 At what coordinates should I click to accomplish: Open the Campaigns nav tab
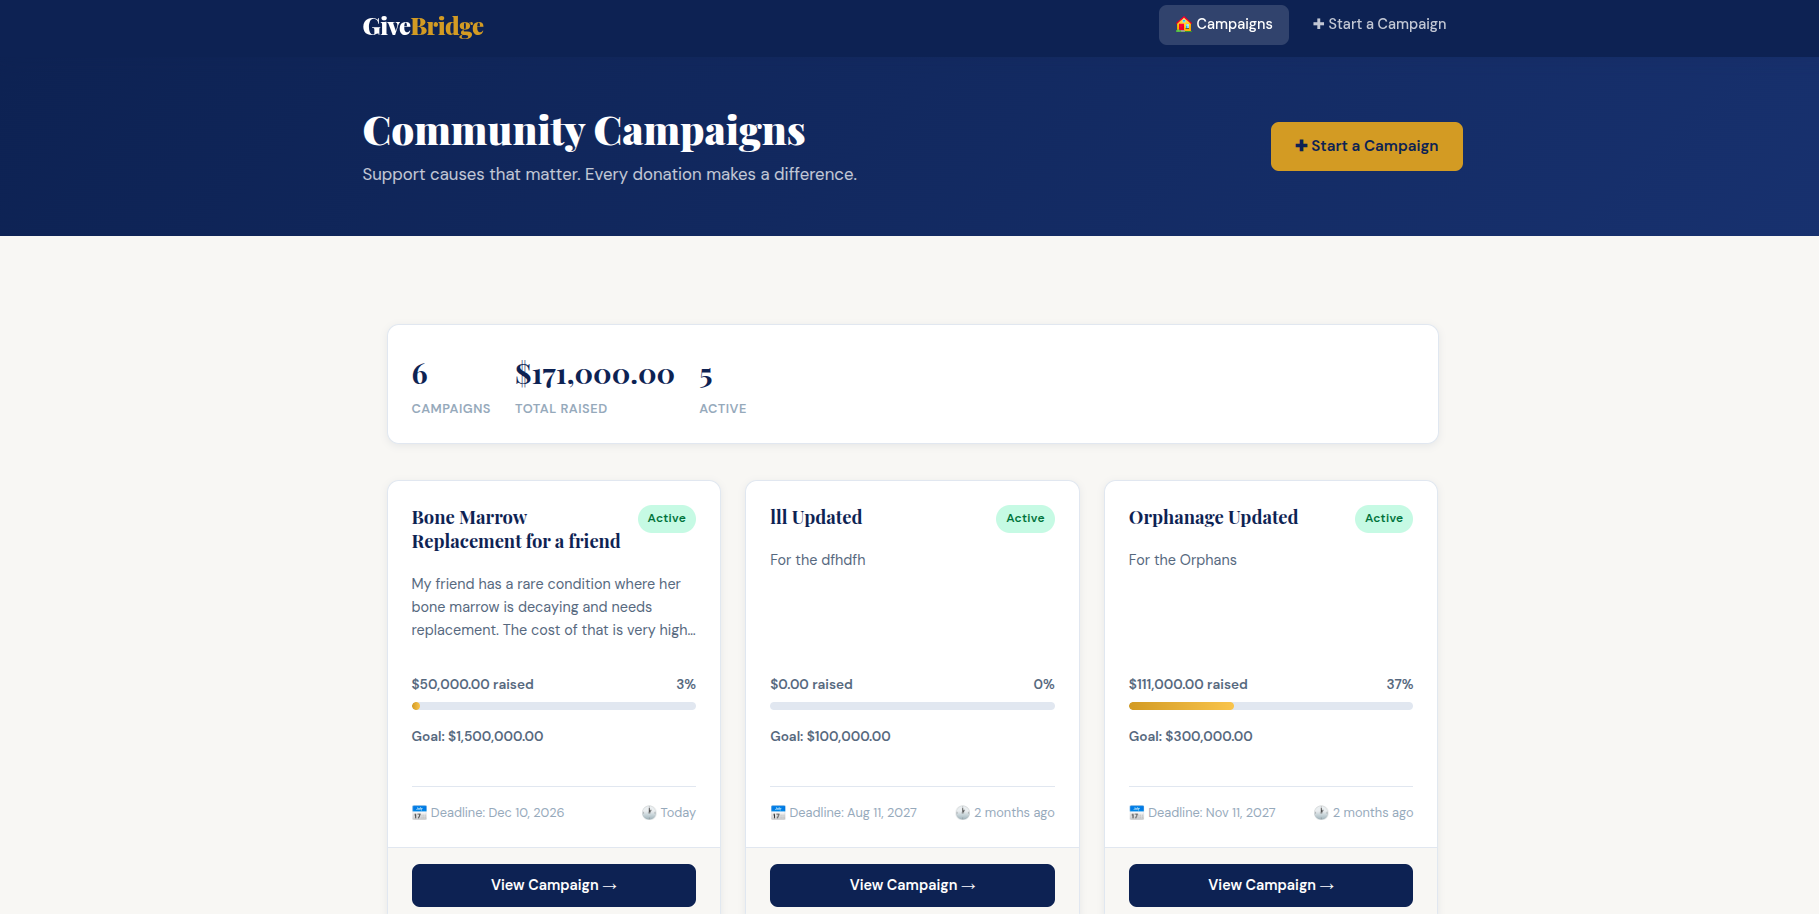[1223, 25]
